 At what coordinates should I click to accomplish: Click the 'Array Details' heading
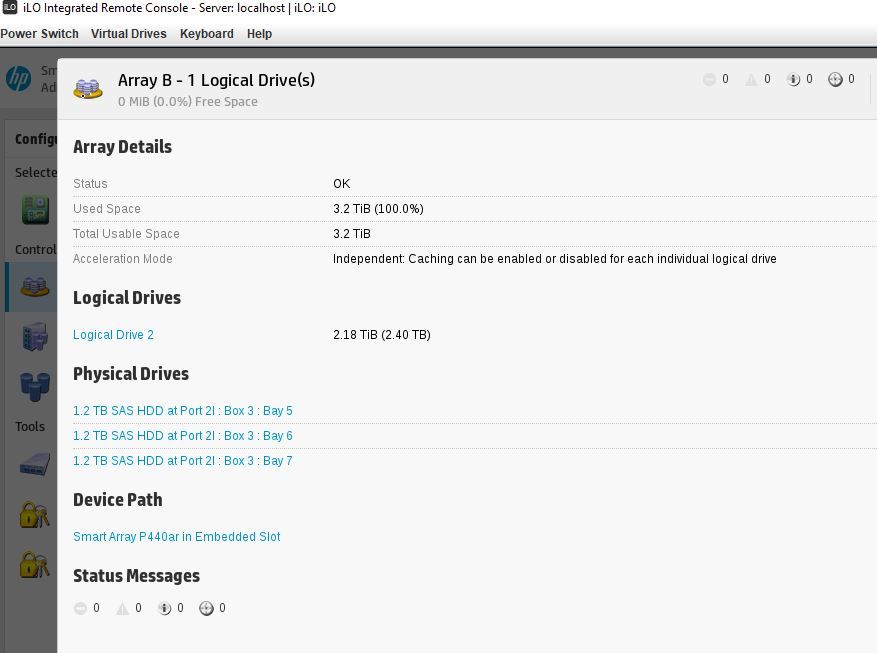(122, 147)
